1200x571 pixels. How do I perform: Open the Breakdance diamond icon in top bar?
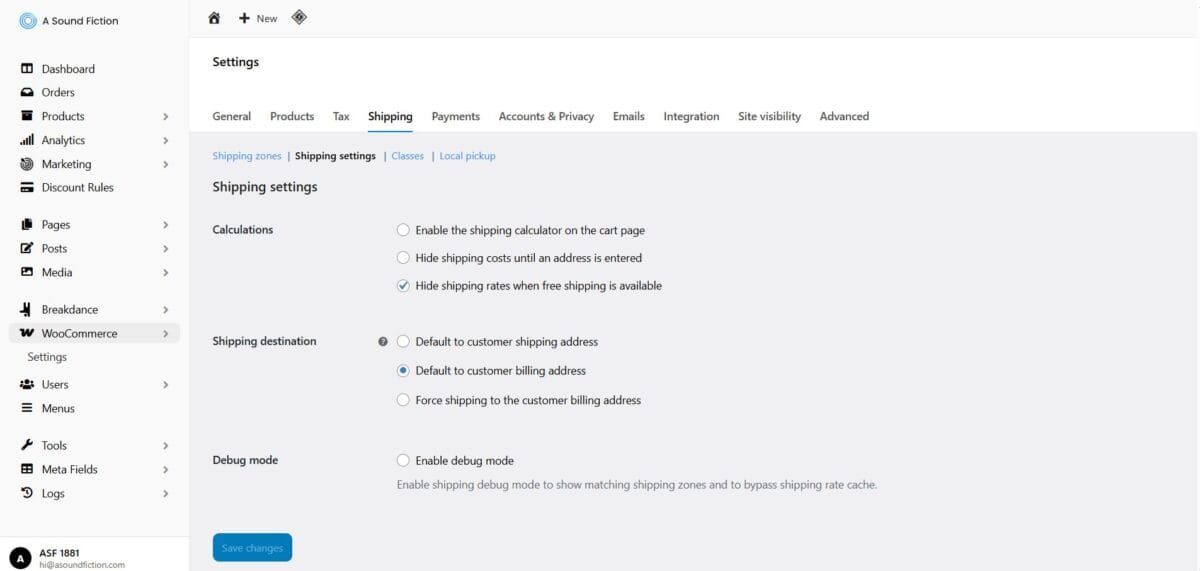pyautogui.click(x=299, y=17)
